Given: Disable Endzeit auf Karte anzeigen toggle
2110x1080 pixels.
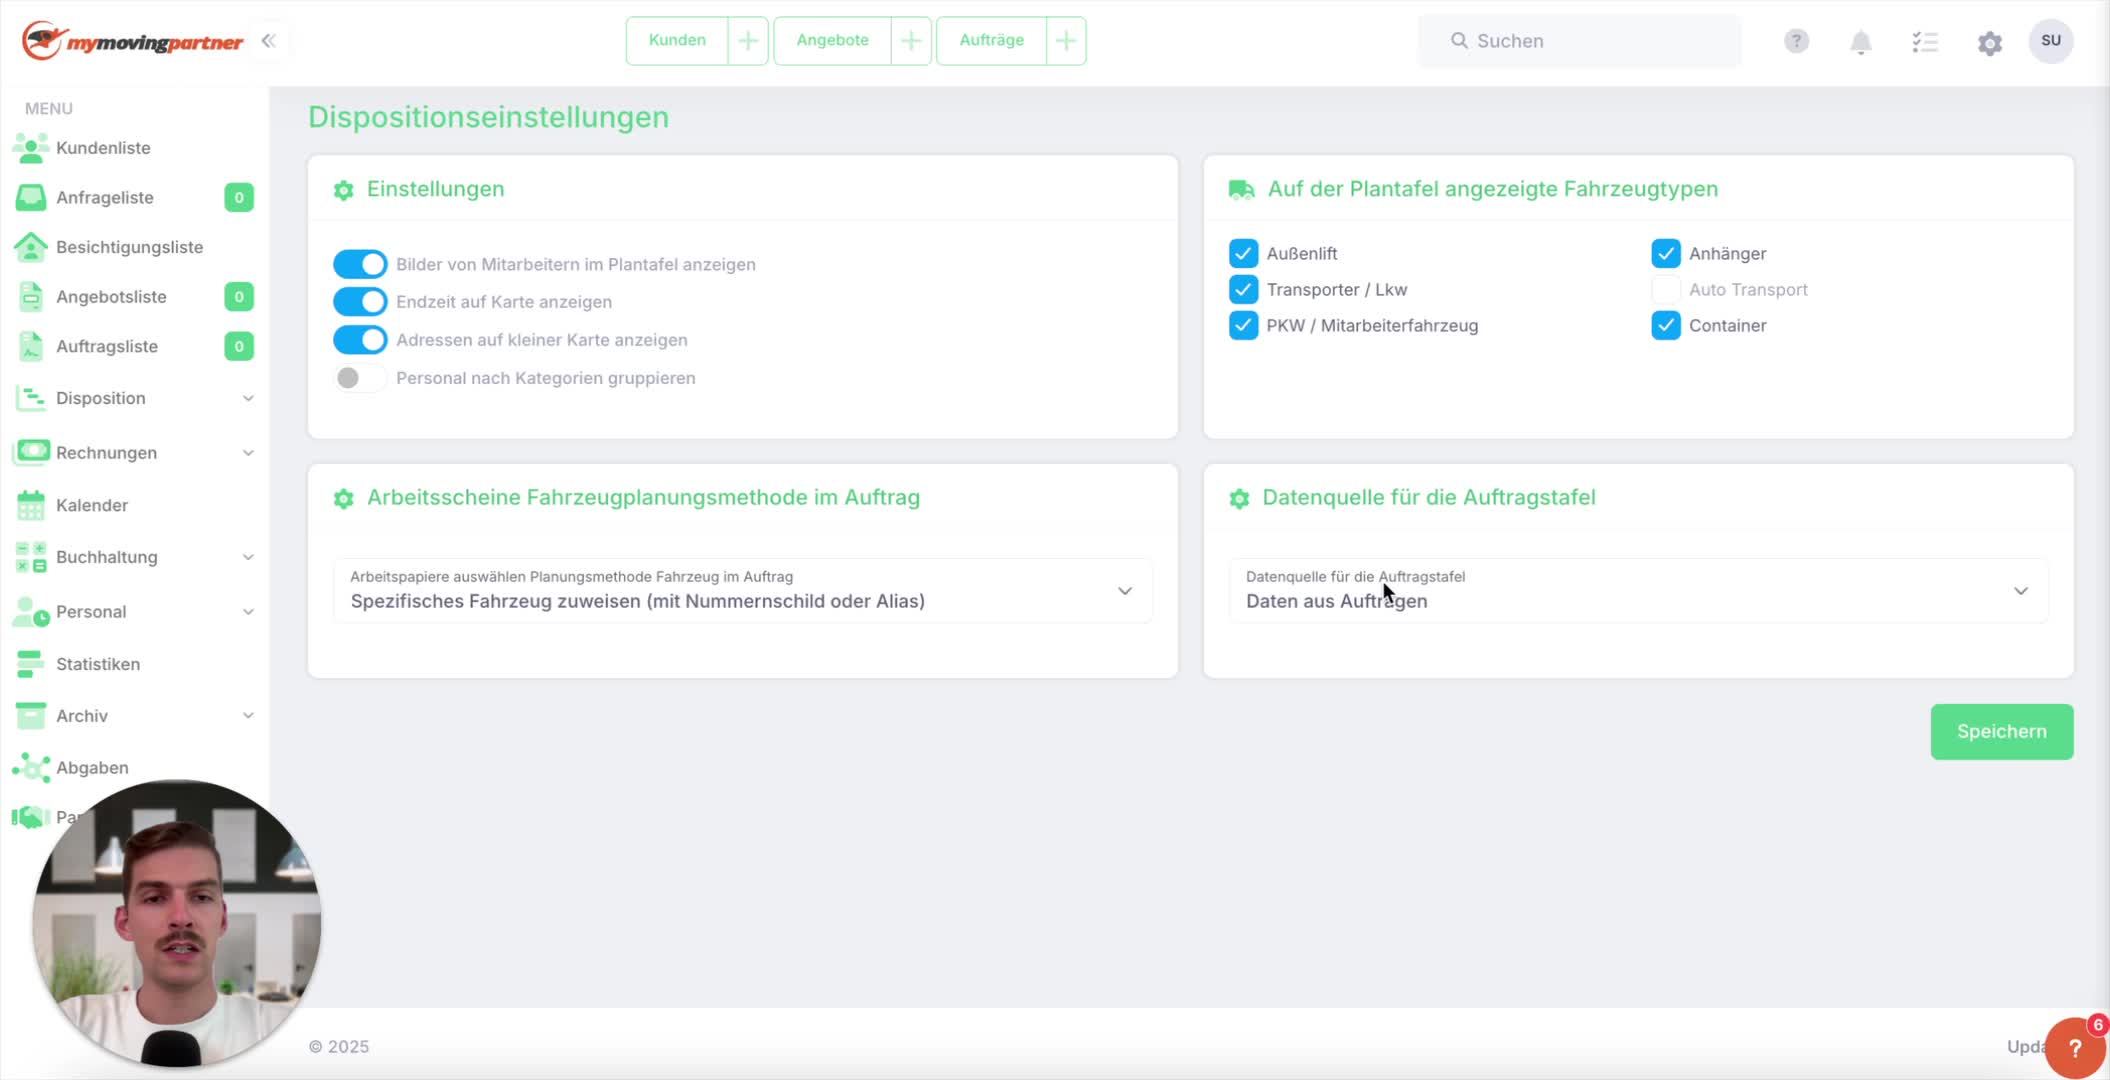Looking at the screenshot, I should tap(359, 302).
